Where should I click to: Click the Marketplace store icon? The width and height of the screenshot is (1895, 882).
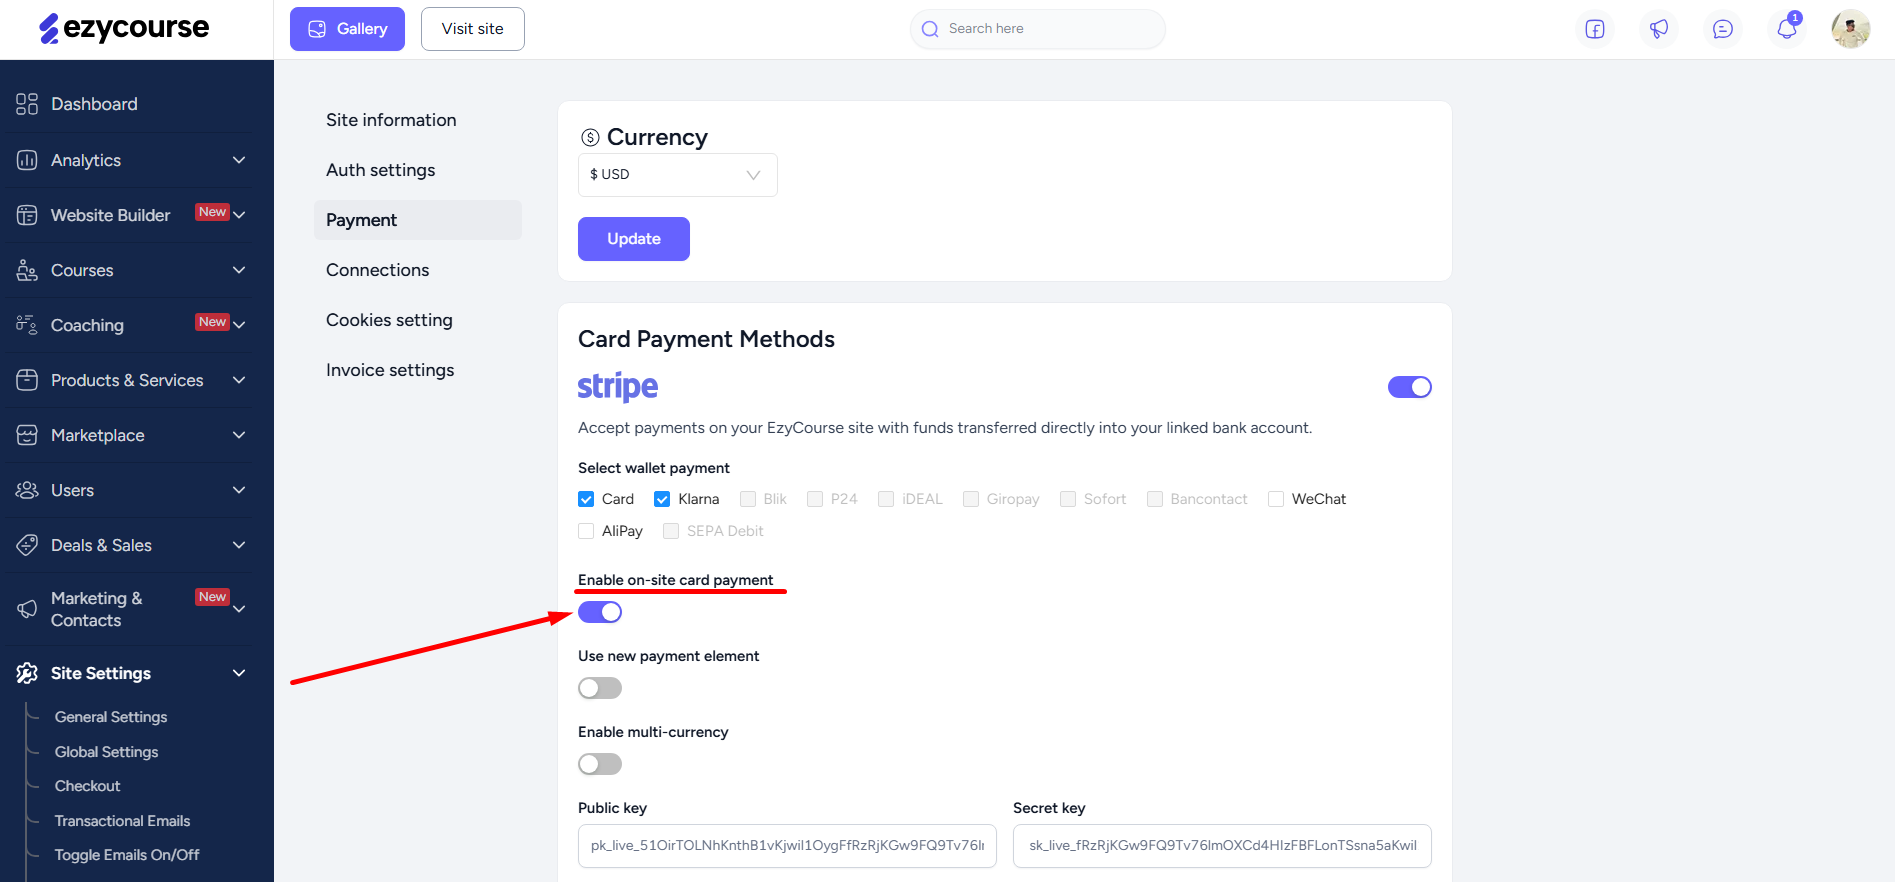27,435
